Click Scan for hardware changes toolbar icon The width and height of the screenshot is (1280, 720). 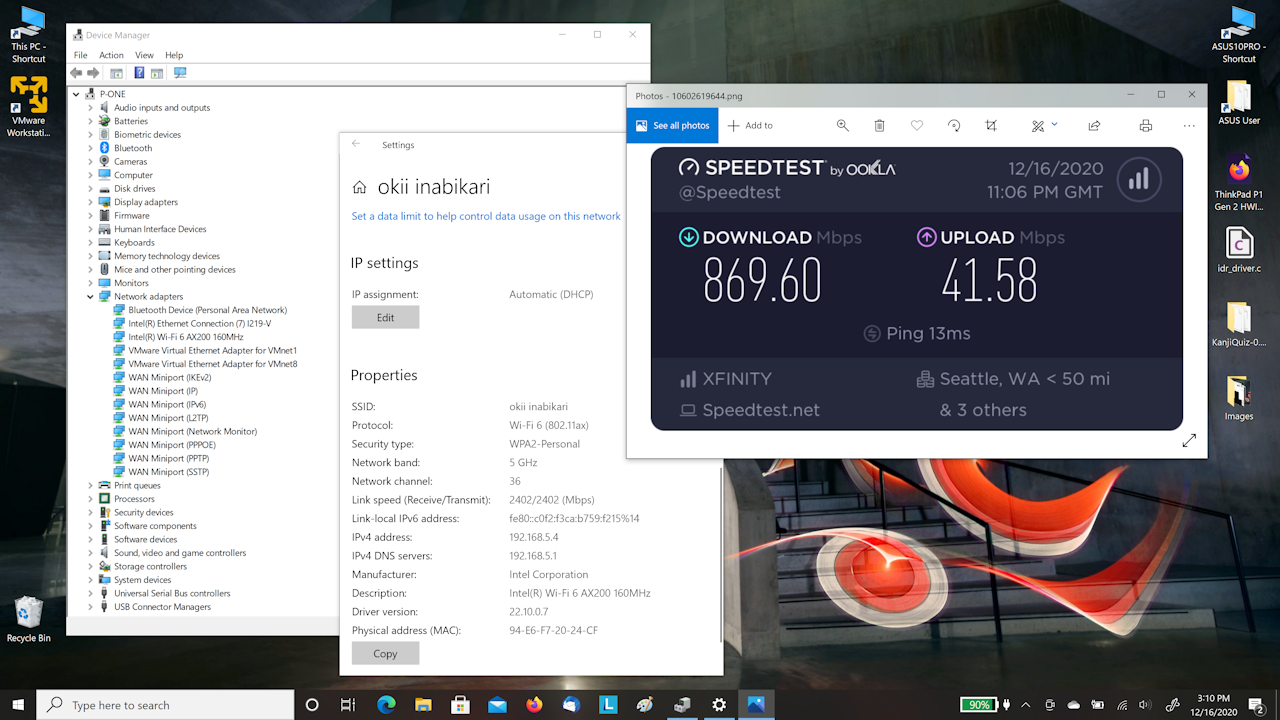click(180, 73)
